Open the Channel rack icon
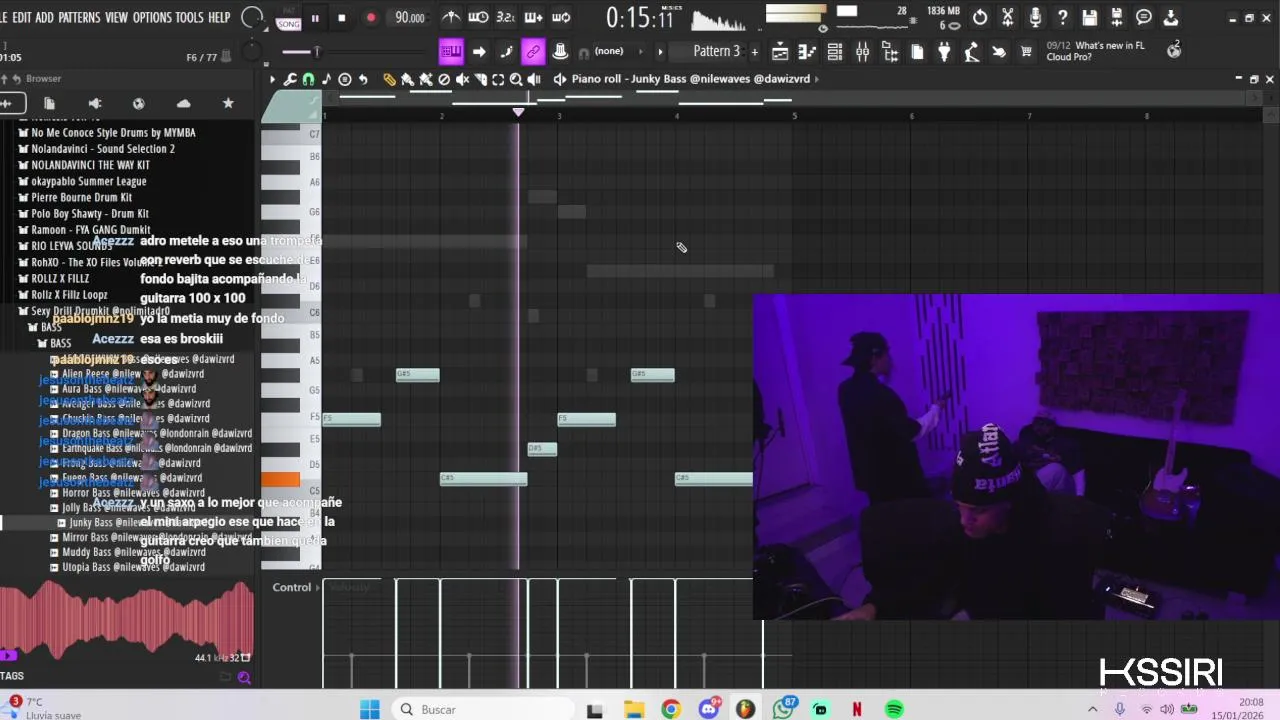This screenshot has width=1280, height=720. pos(835,52)
